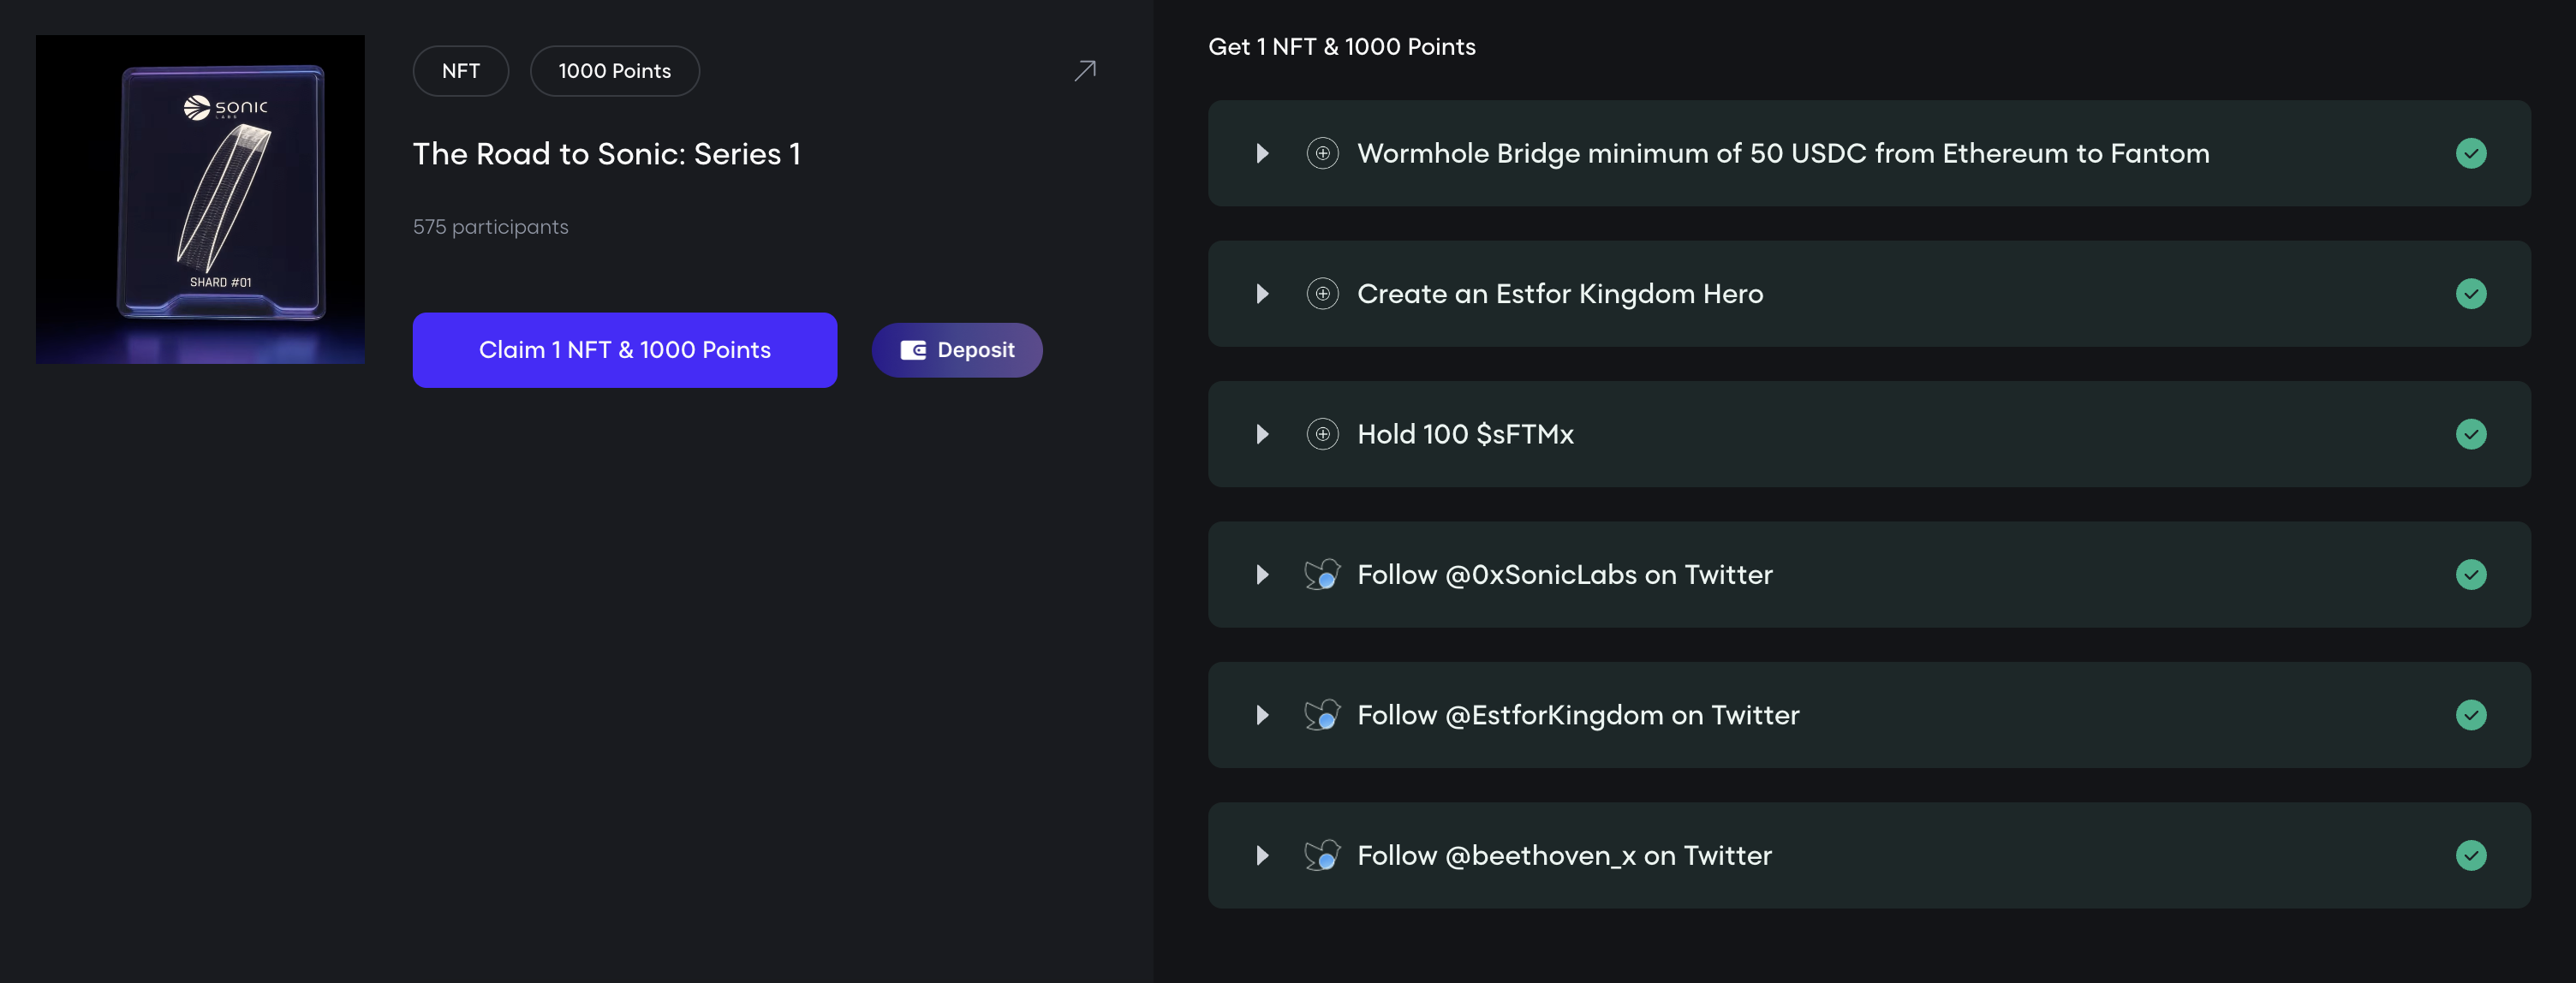Click the green checkmark on Hold 100 $sFTMx

(2470, 434)
